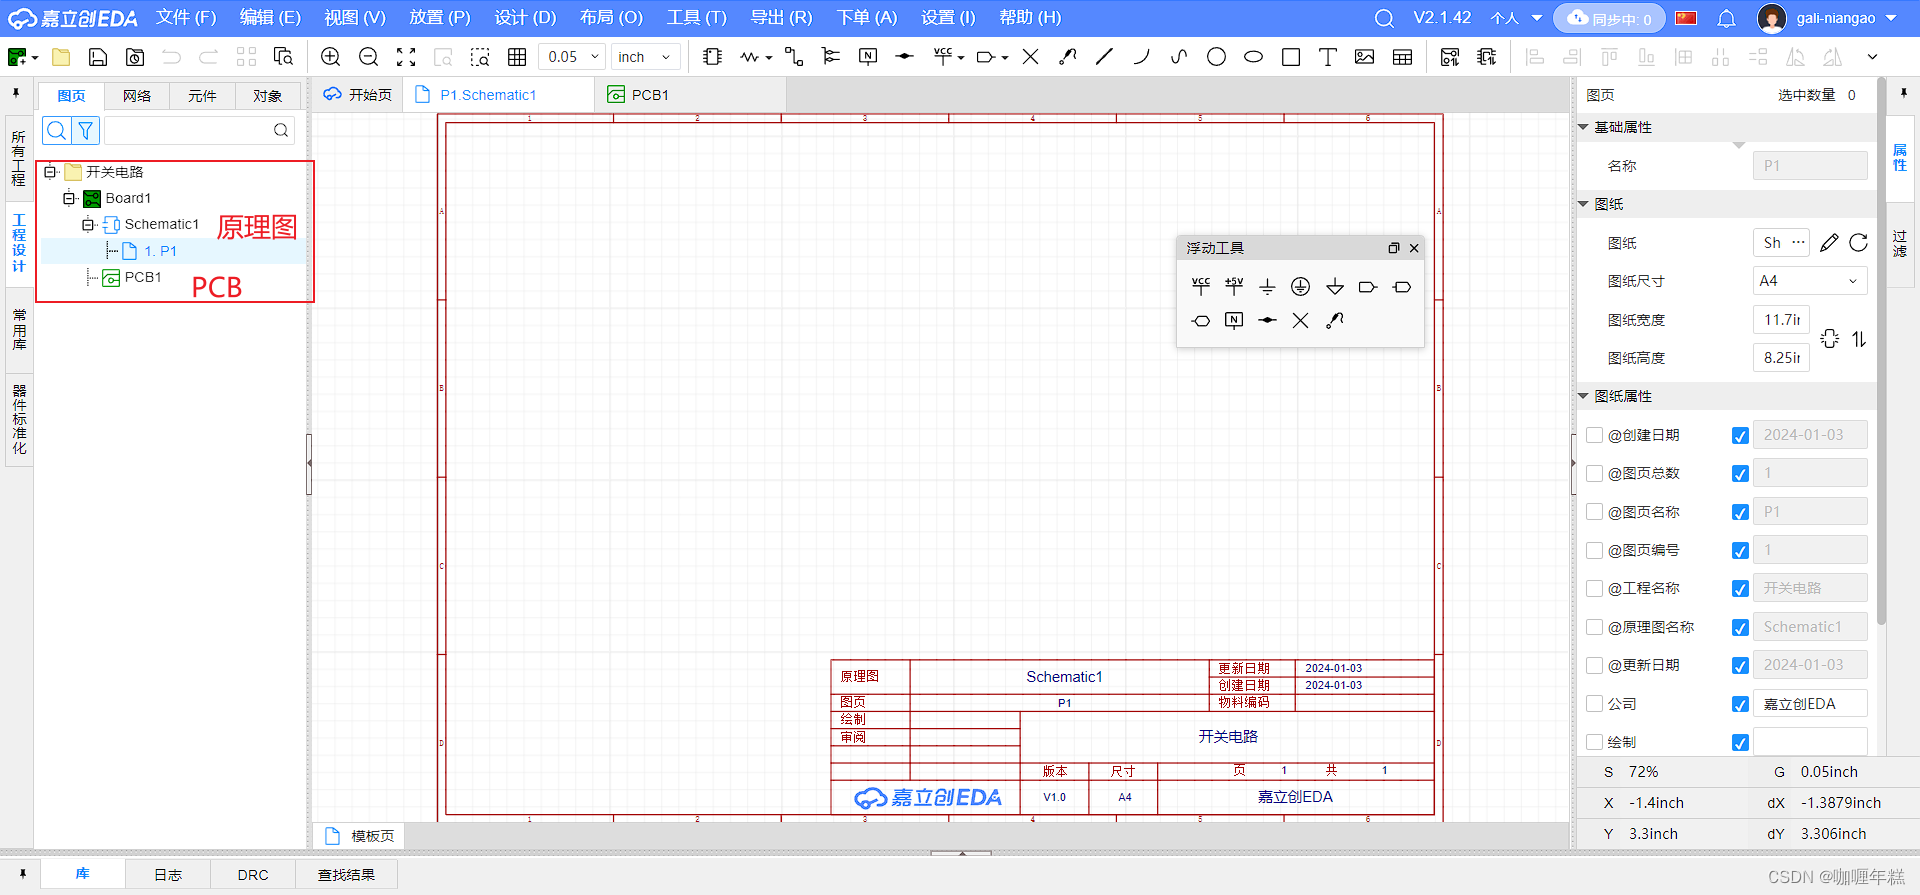The image size is (1920, 895).
Task: Open the project folder icon in the toolbar
Action: tap(61, 57)
